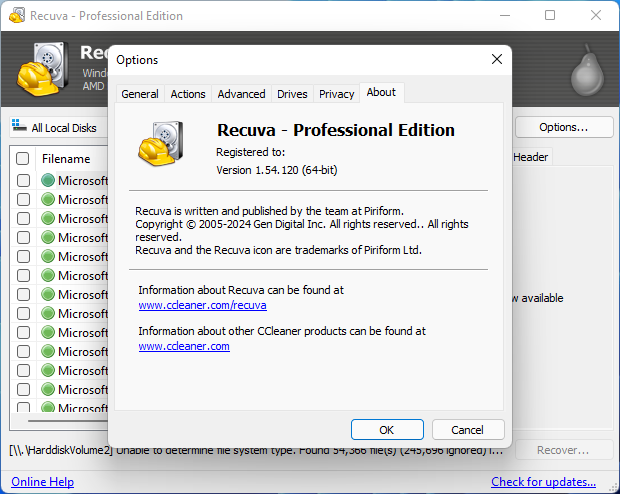Viewport: 620px width, 494px height.
Task: Check the fourth file row checkbox
Action: [23, 237]
